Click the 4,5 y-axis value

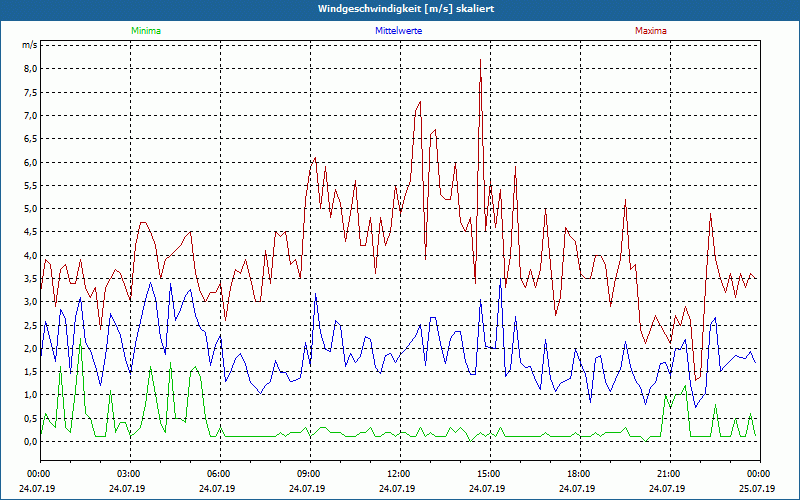pyautogui.click(x=31, y=232)
